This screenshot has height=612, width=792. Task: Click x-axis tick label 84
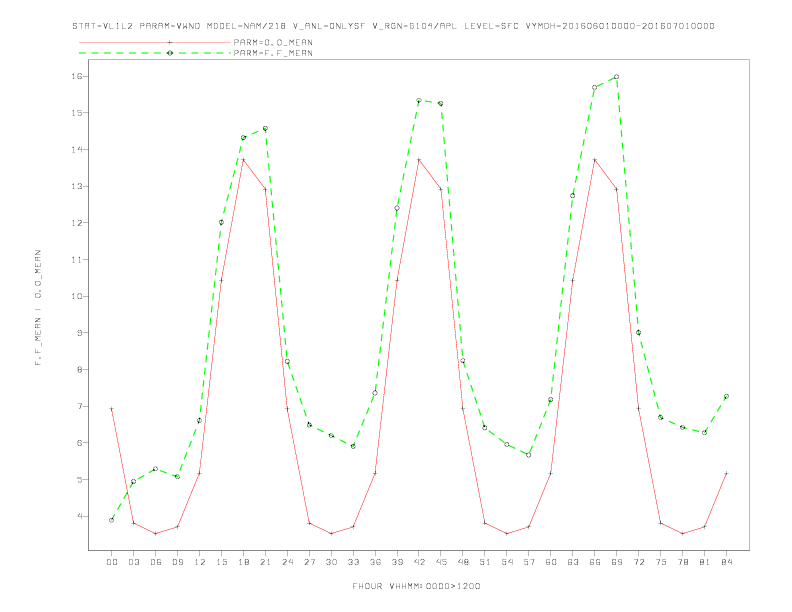point(727,562)
